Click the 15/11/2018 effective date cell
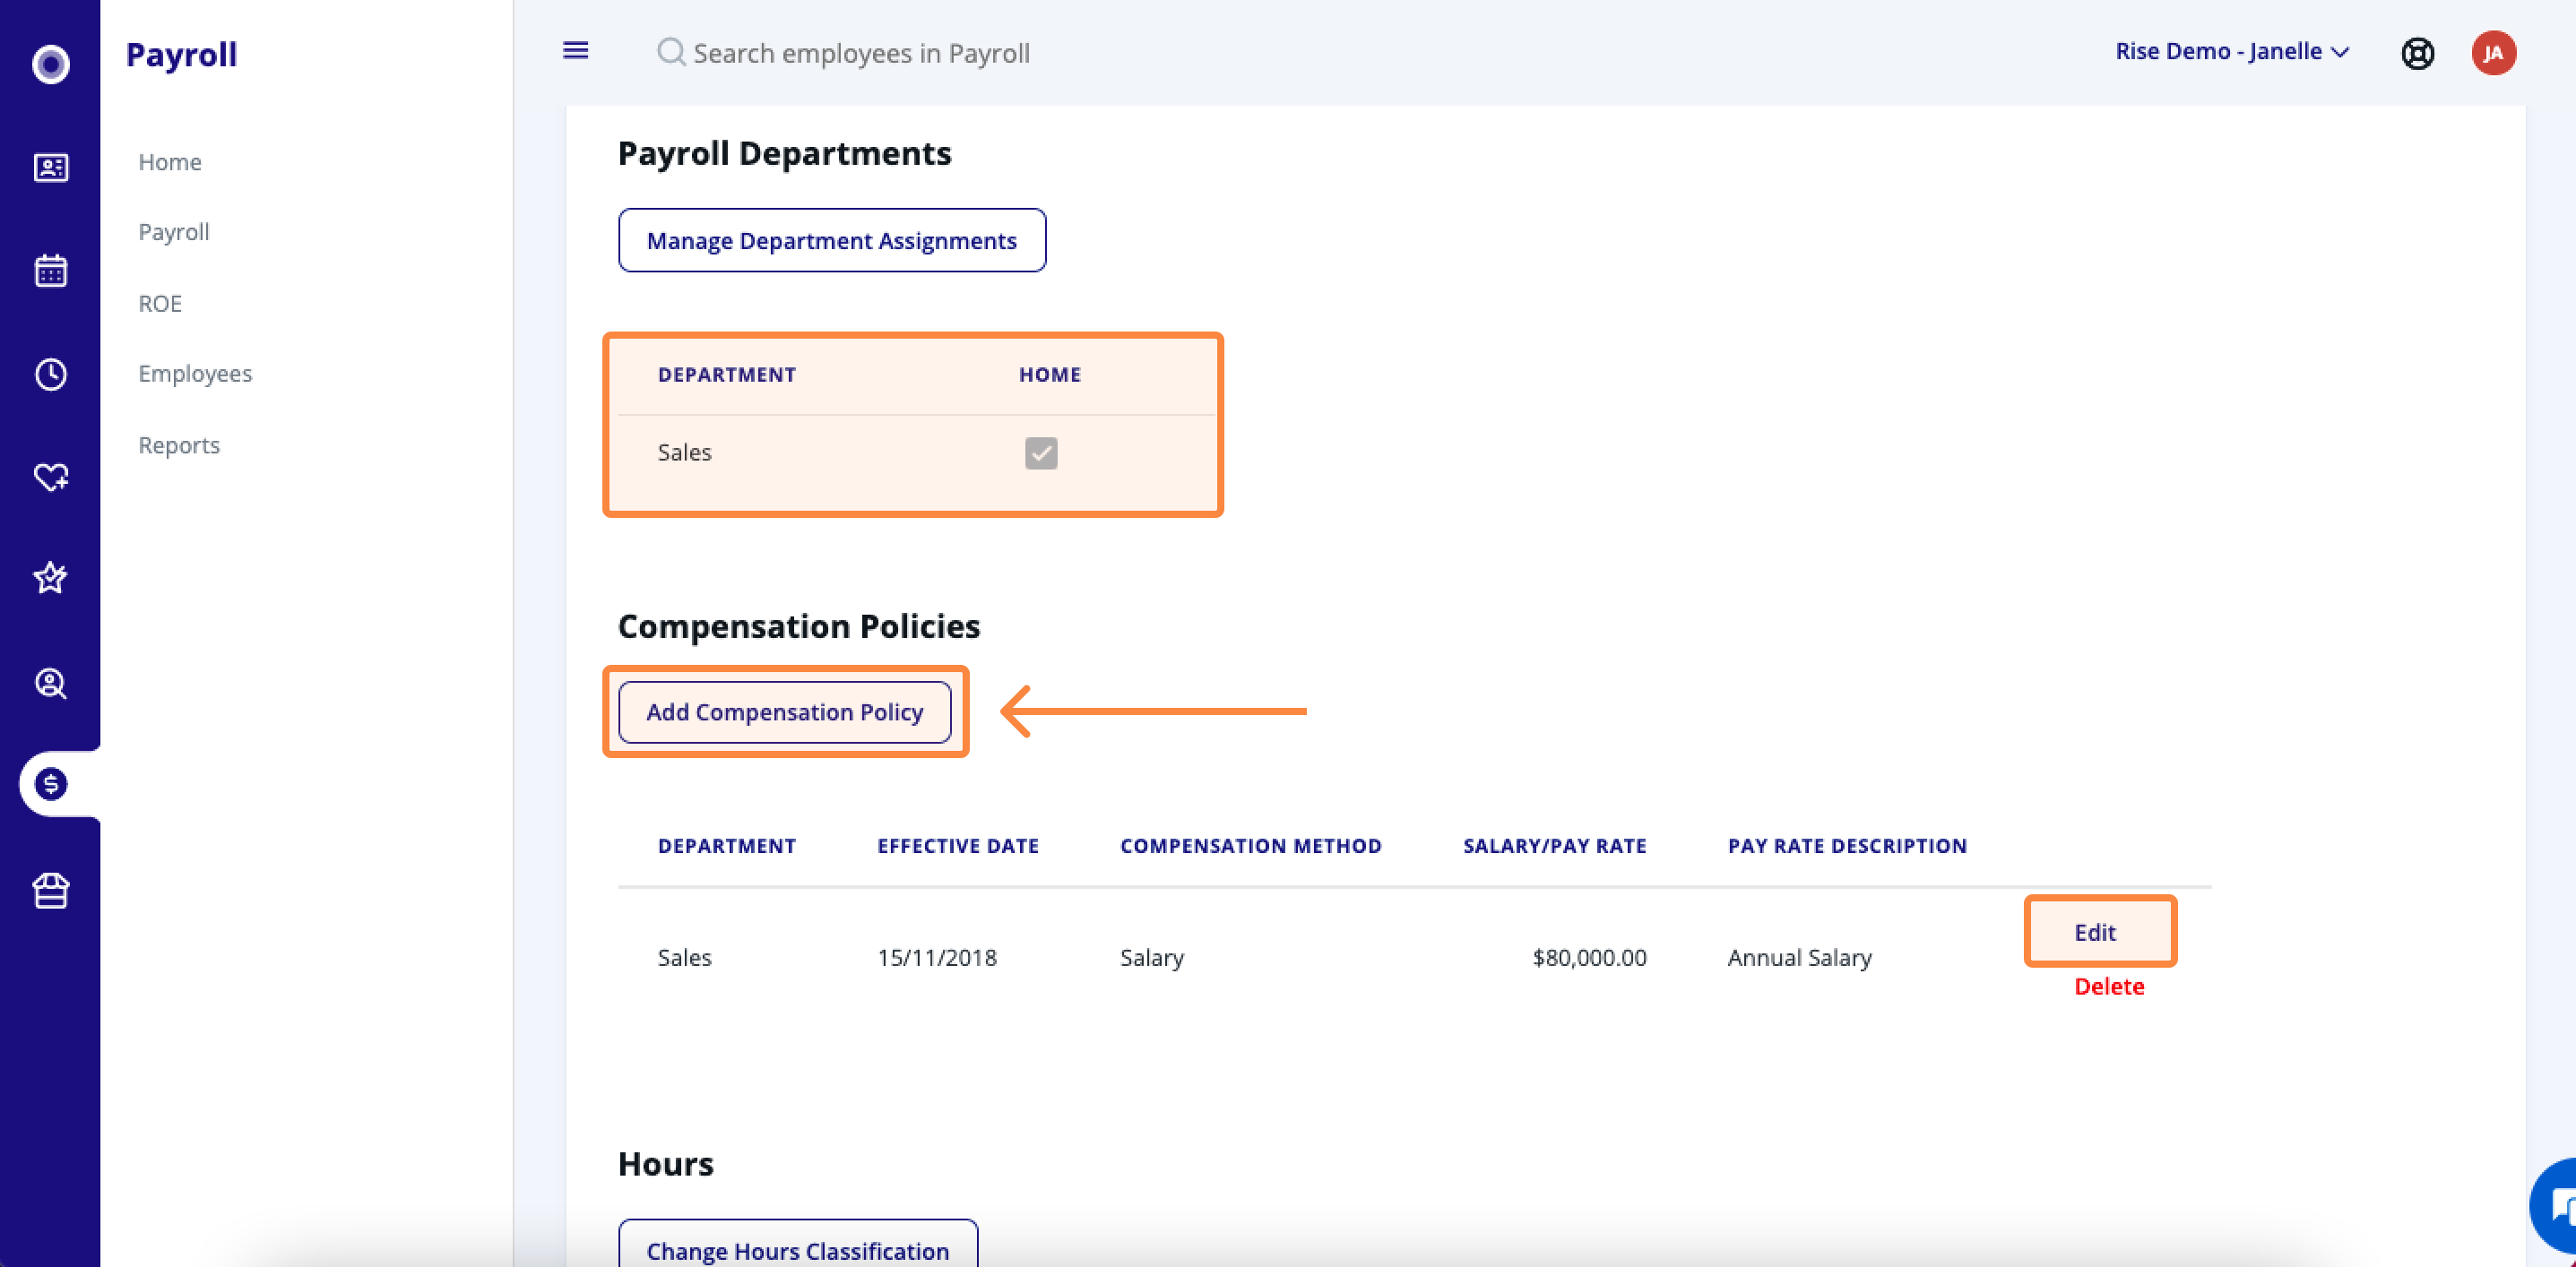The width and height of the screenshot is (2576, 1267). coord(937,957)
